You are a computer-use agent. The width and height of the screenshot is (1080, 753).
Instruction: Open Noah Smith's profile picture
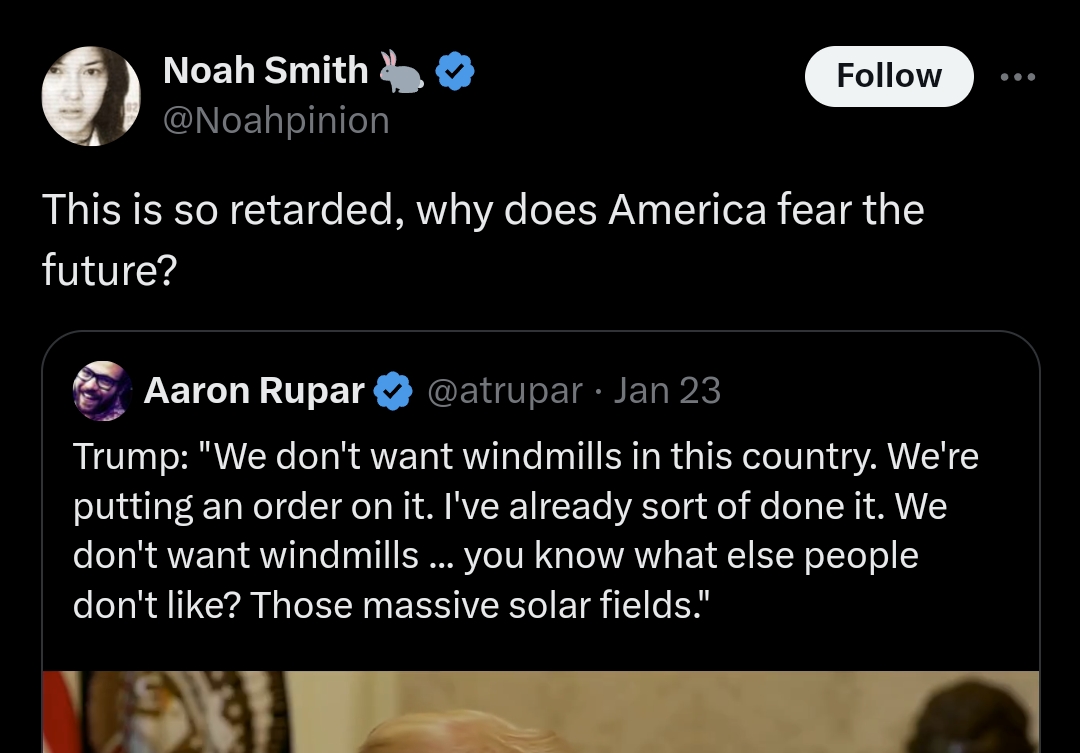coord(91,96)
